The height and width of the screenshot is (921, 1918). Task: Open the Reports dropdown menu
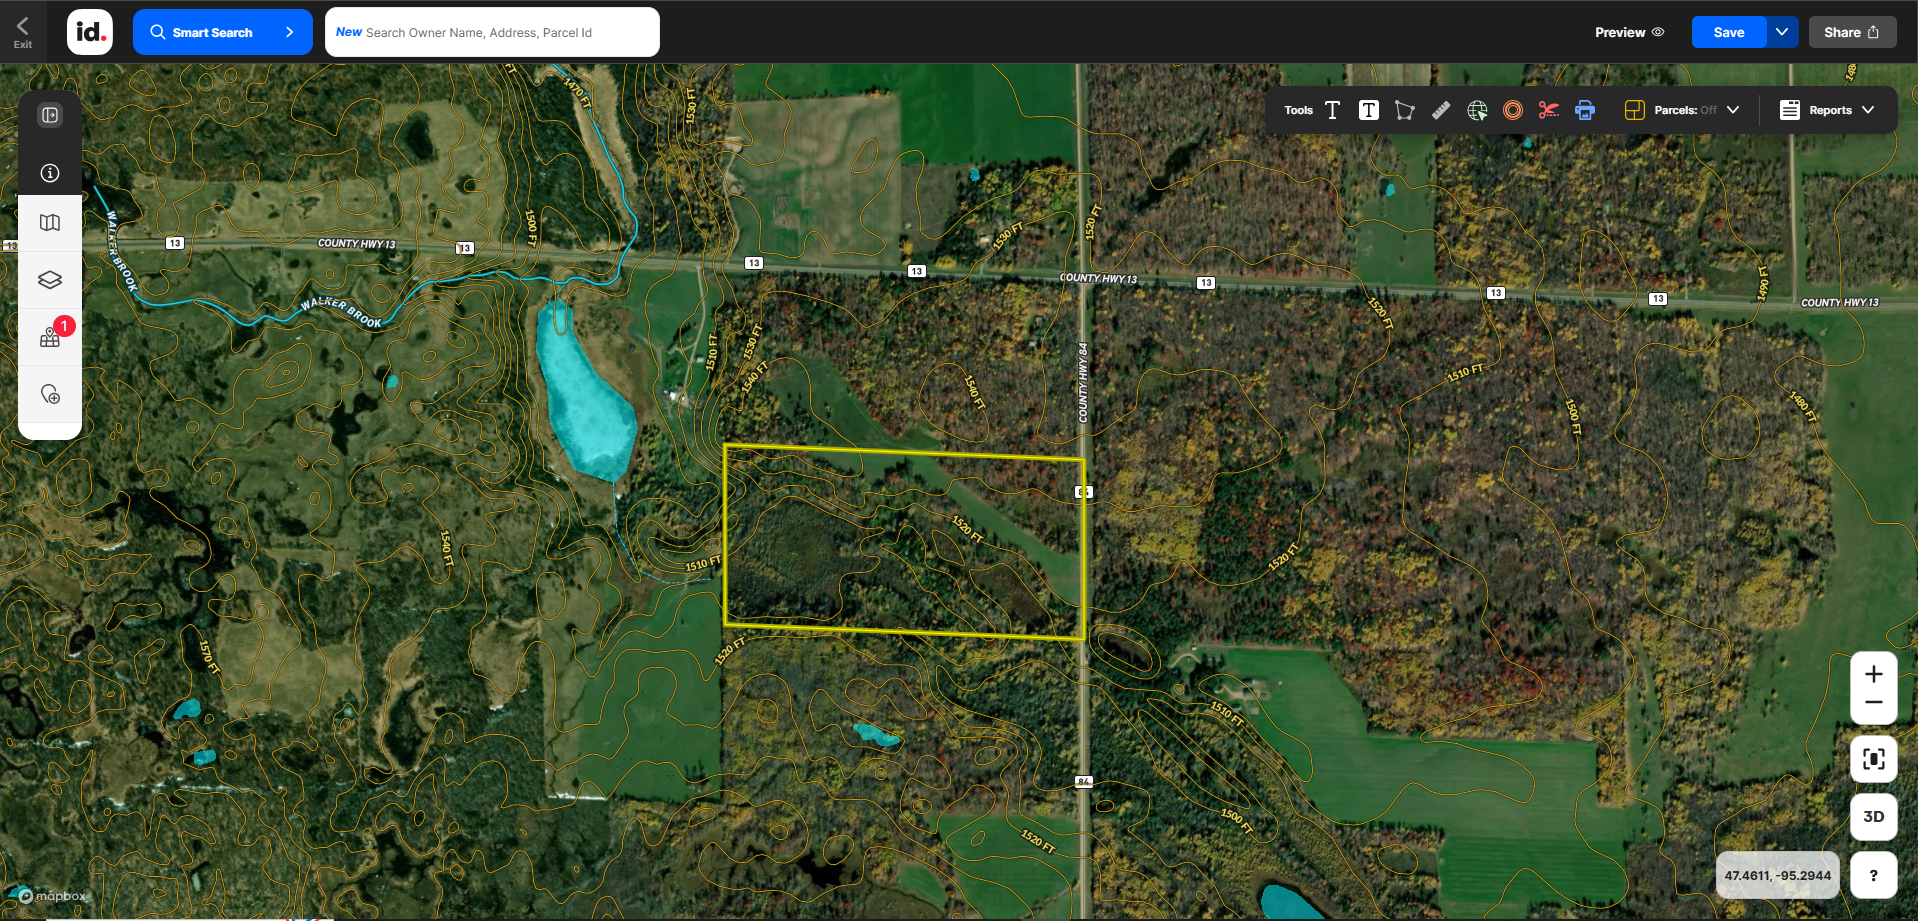coord(1827,110)
